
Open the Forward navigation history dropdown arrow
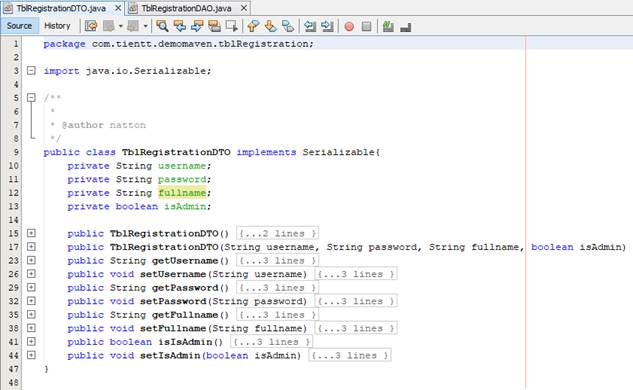point(145,26)
